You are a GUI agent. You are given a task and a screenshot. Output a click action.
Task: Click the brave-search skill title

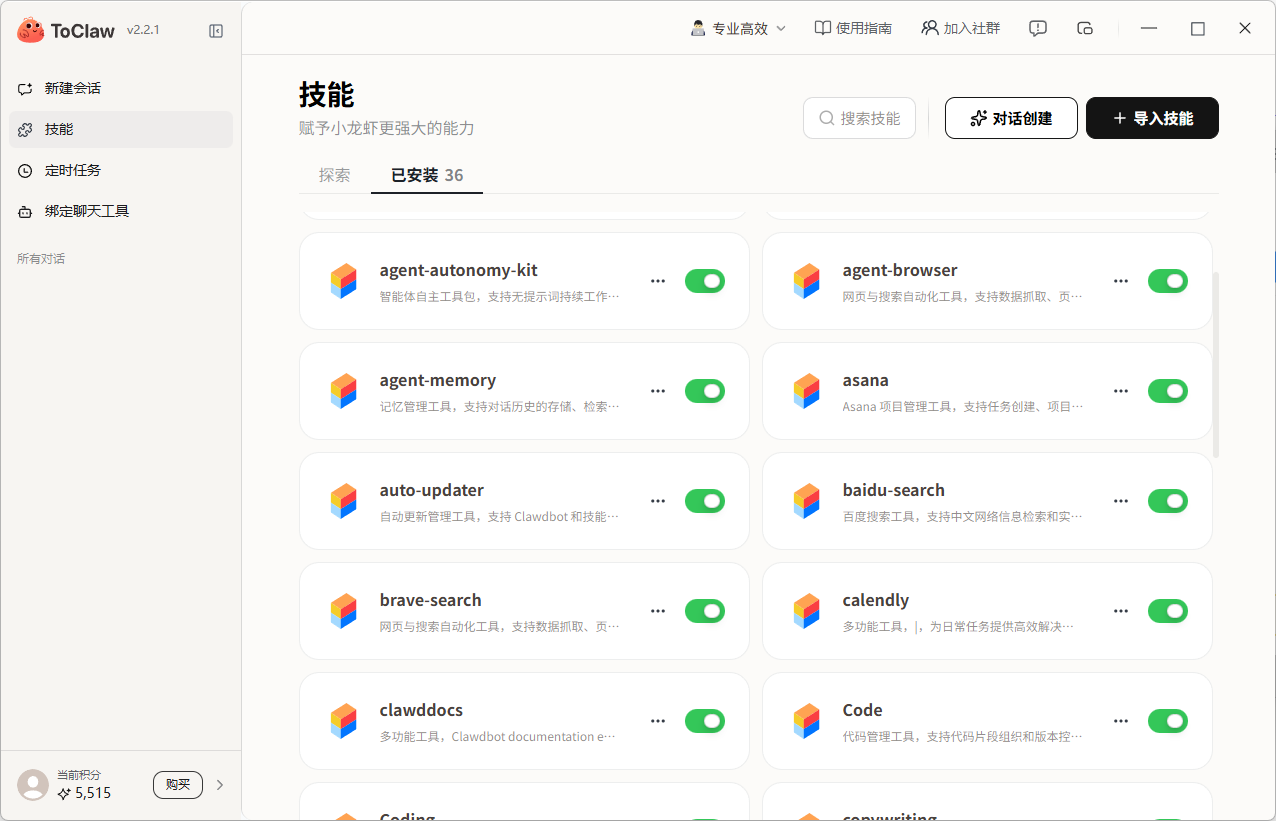pyautogui.click(x=431, y=600)
